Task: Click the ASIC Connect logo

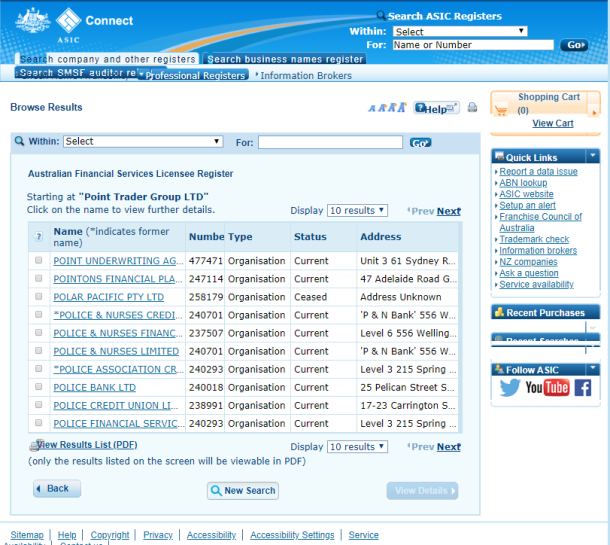Action: point(74,25)
